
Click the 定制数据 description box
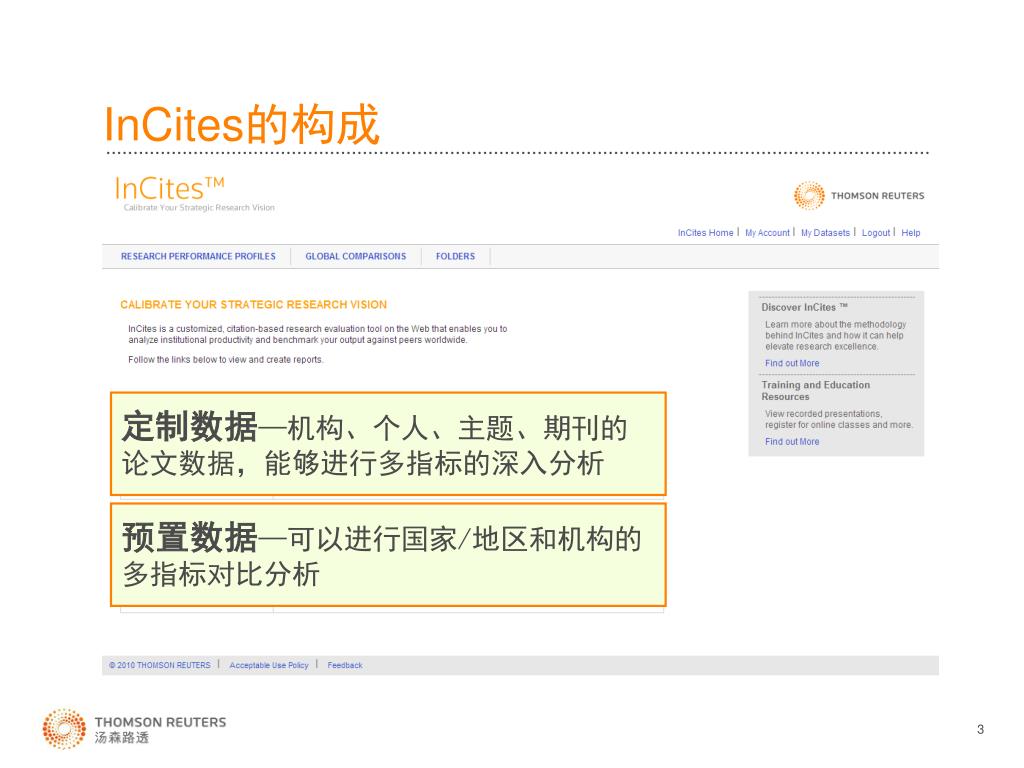389,444
